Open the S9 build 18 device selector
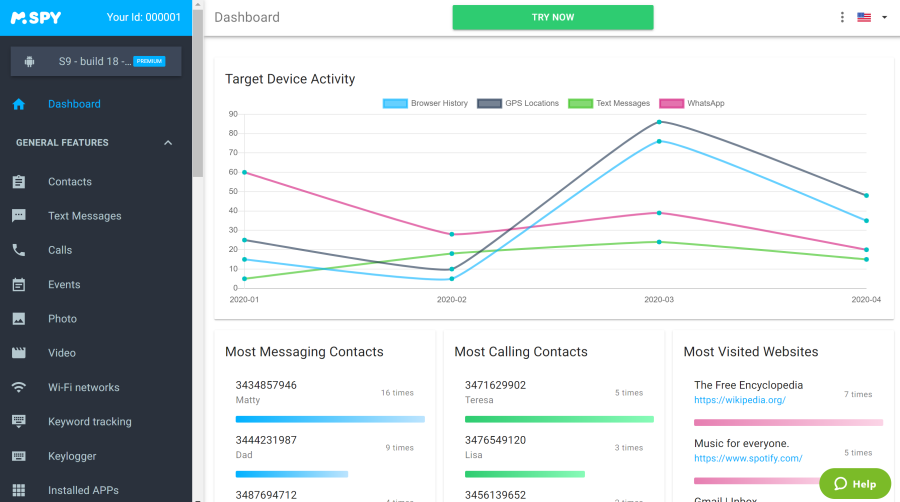This screenshot has height=502, width=900. tap(96, 61)
